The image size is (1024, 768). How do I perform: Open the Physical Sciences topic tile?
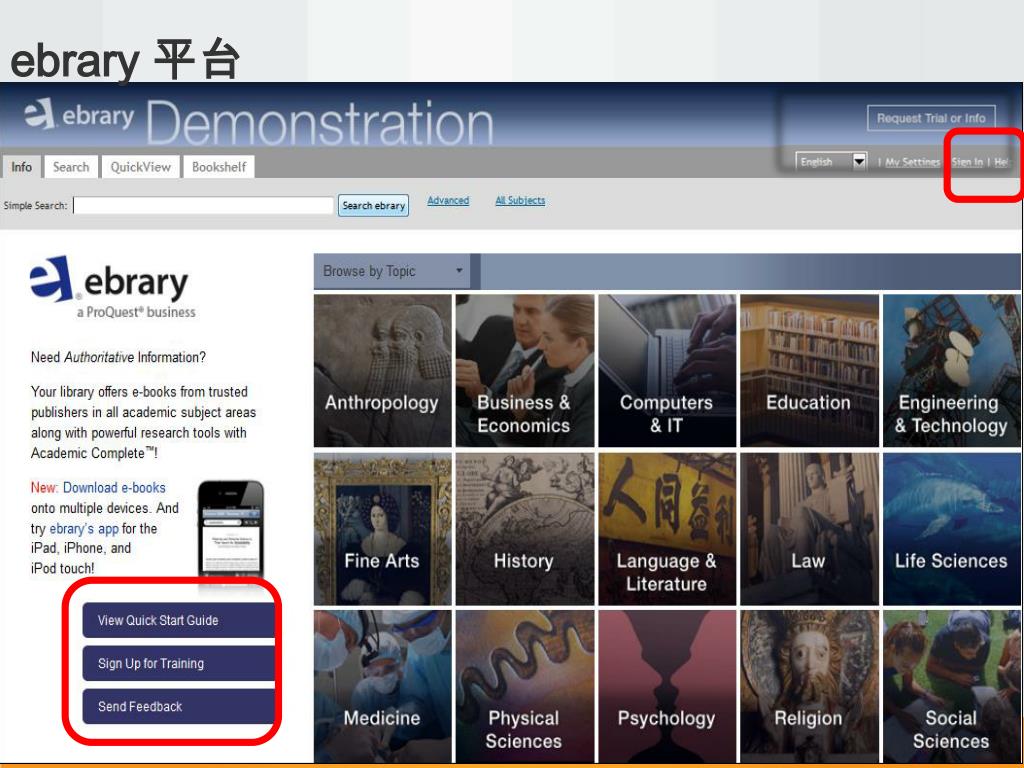(525, 686)
